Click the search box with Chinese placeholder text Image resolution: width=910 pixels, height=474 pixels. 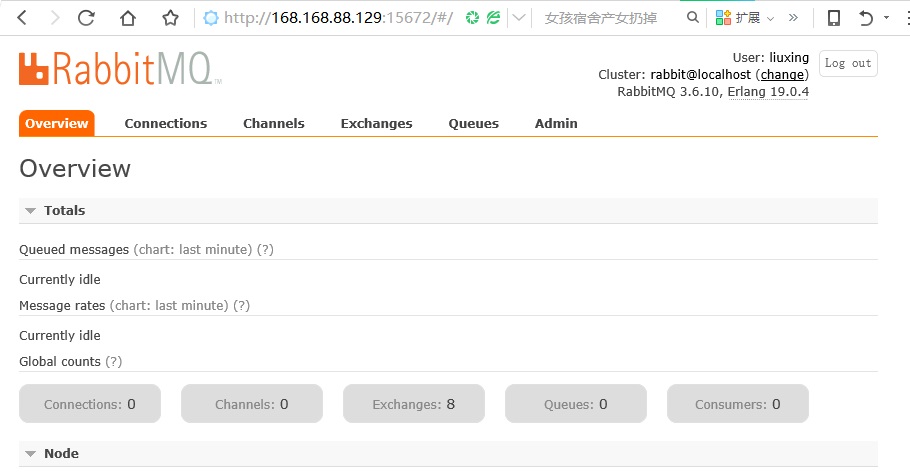(x=601, y=18)
